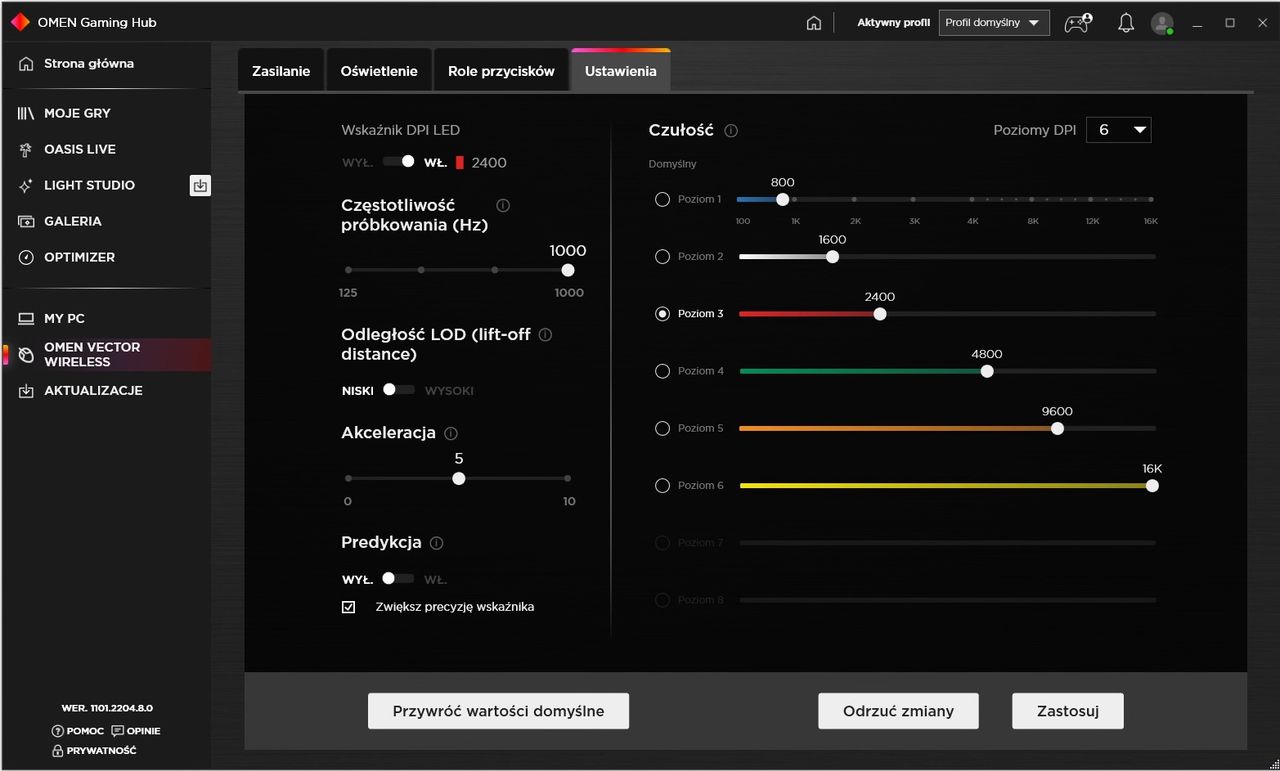Toggle the LOD Niski/Wysoki switch
Viewport: 1280px width, 771px height.
point(398,390)
